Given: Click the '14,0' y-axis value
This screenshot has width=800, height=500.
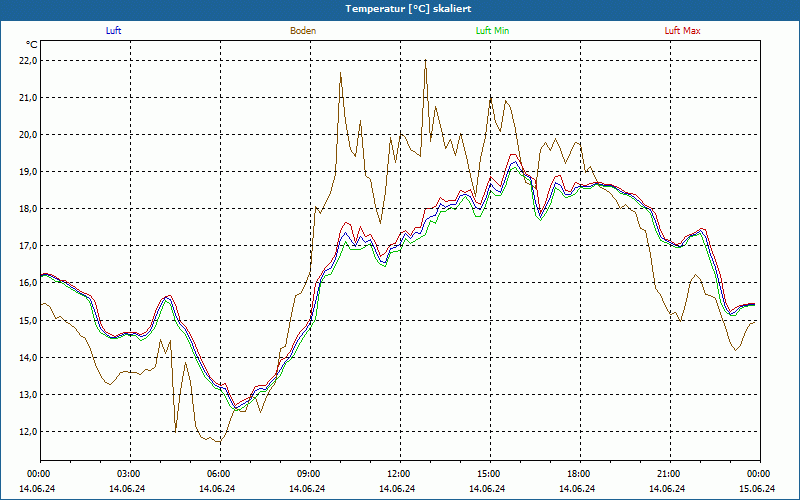Looking at the screenshot, I should pyautogui.click(x=28, y=358).
